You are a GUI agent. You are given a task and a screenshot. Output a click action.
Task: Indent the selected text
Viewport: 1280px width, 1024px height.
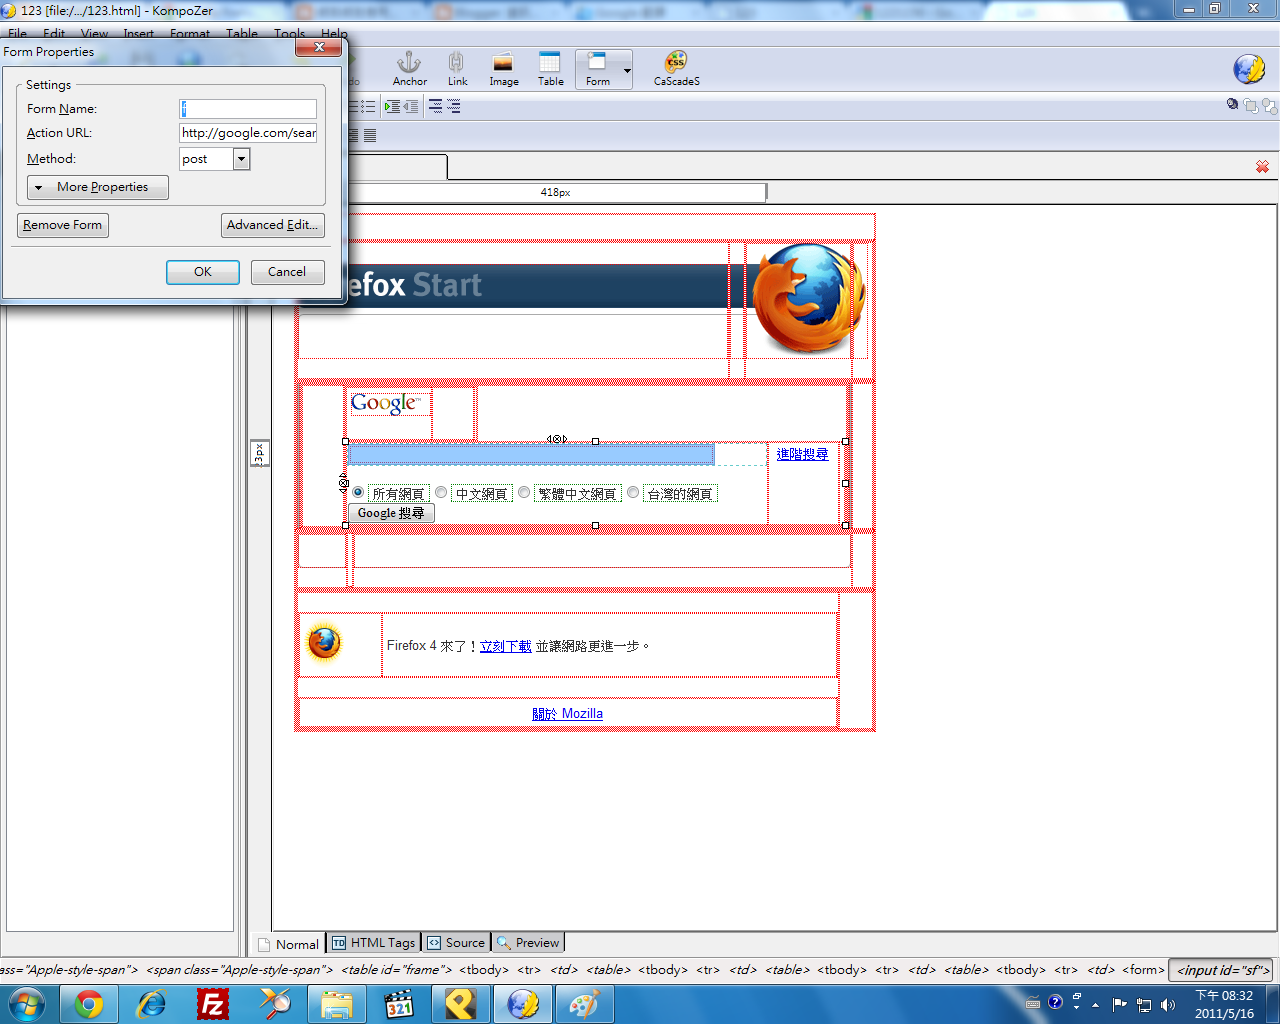392,107
